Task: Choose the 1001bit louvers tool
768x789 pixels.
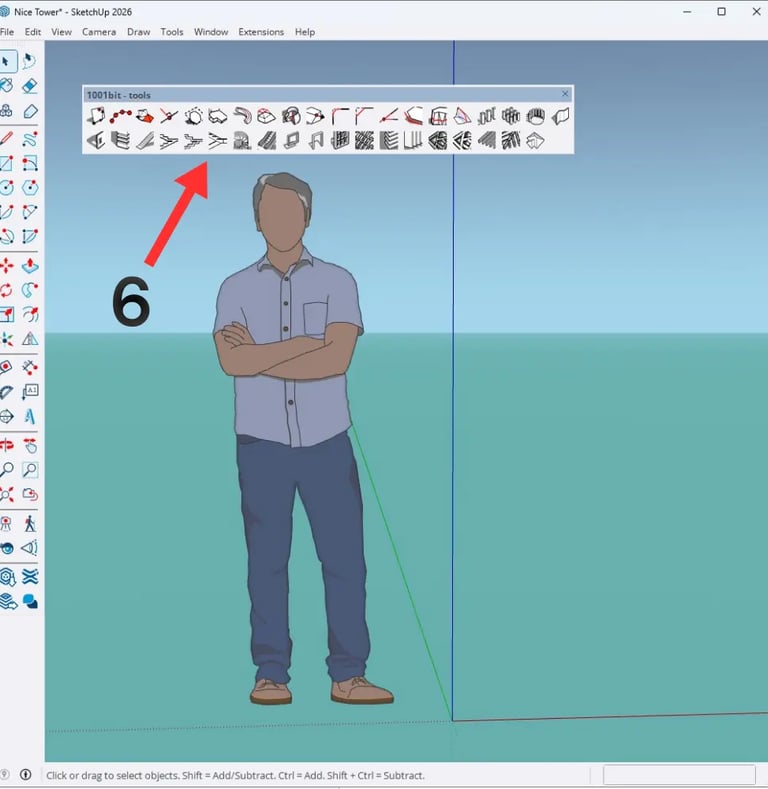Action: (x=389, y=141)
